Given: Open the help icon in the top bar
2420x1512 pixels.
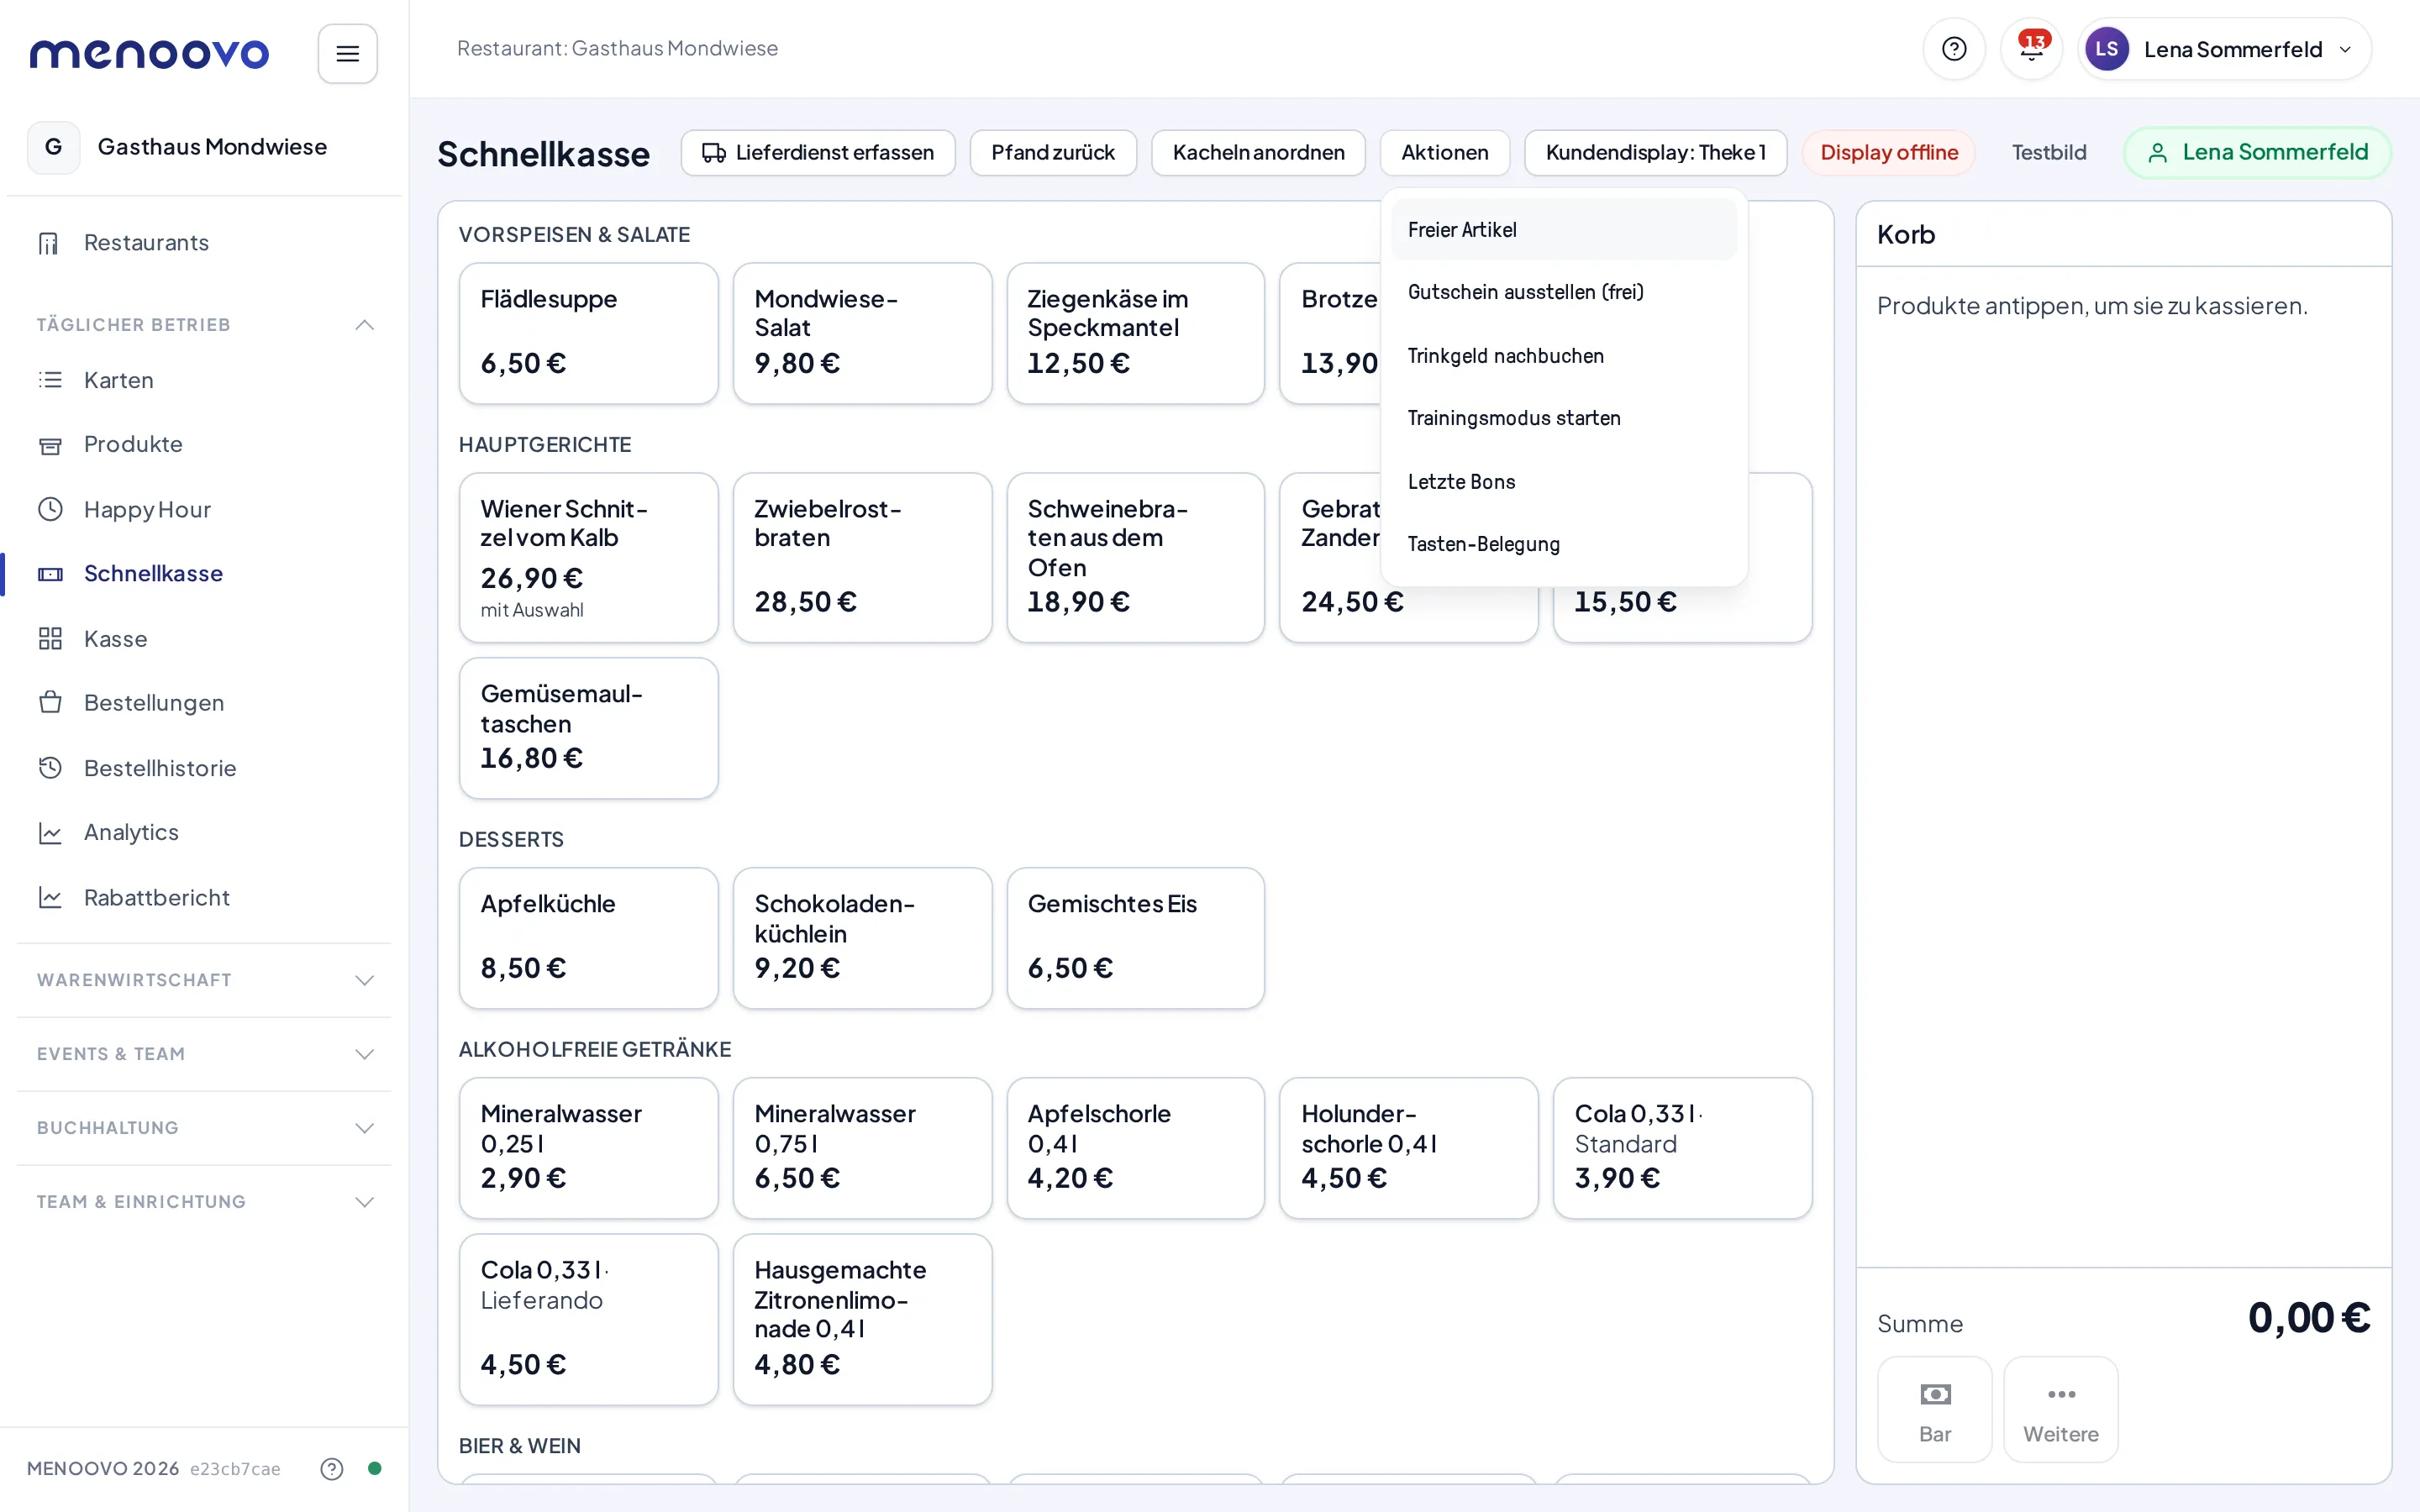Looking at the screenshot, I should tap(1953, 49).
